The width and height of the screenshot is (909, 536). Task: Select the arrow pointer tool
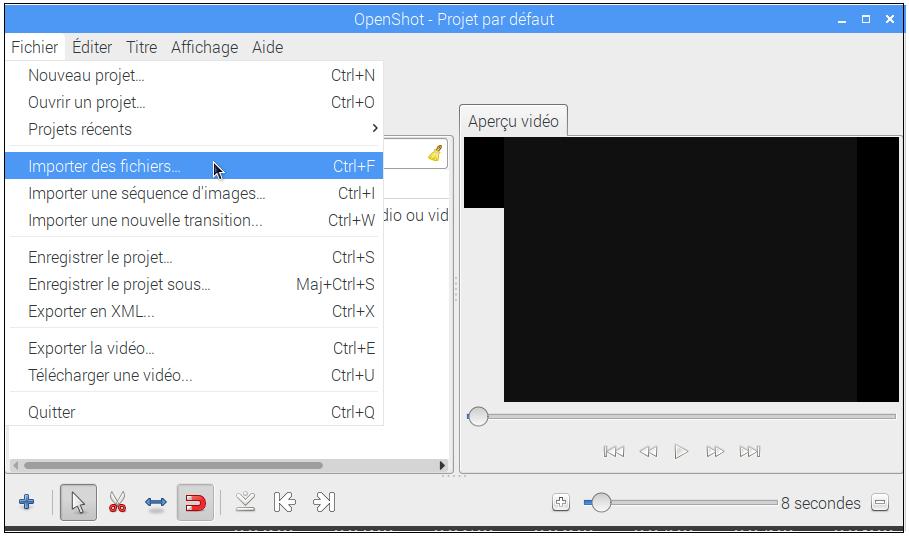[78, 502]
